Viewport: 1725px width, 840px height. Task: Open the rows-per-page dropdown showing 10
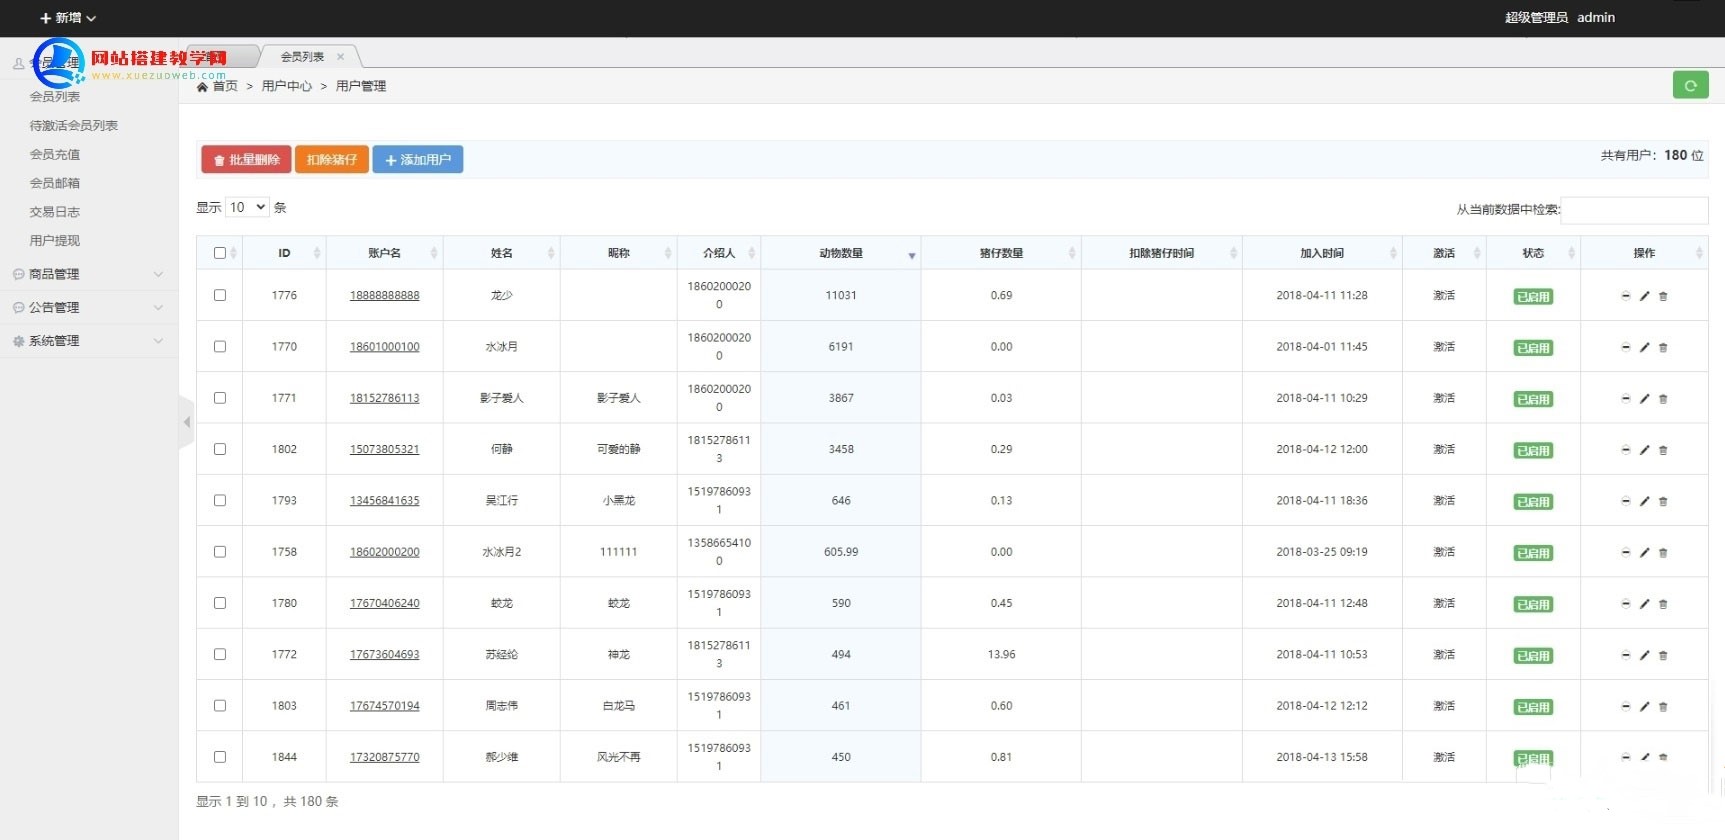pos(247,207)
